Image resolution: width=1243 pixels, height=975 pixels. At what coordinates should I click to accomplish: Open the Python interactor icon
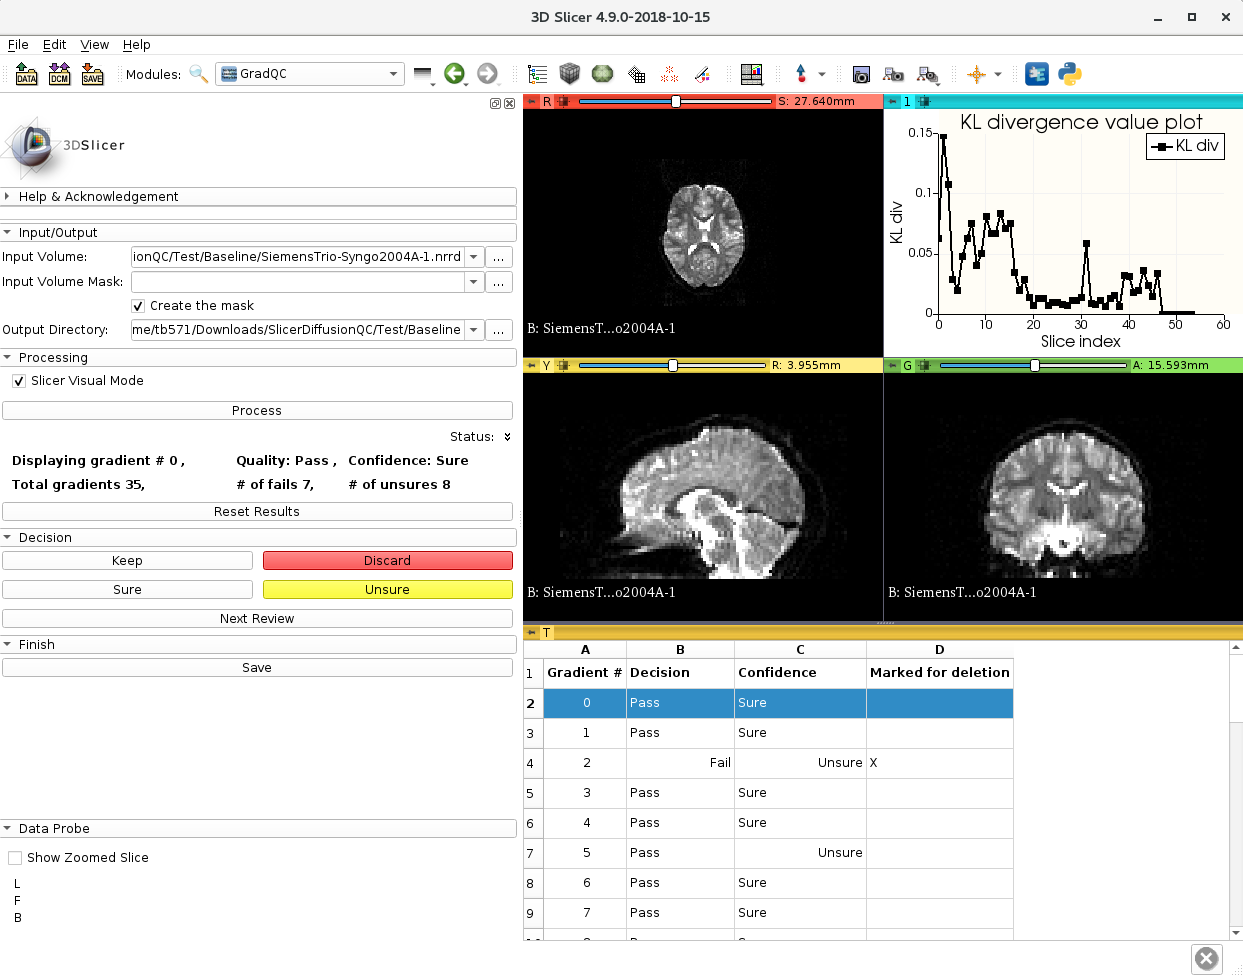point(1070,74)
